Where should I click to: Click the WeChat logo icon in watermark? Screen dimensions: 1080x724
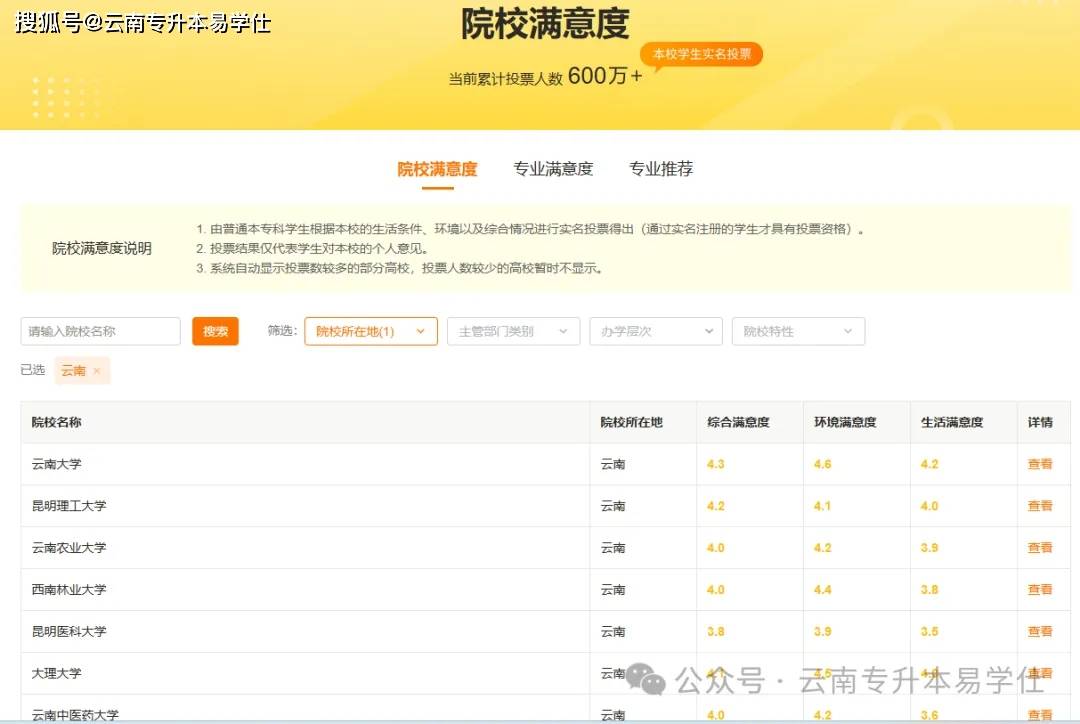click(x=645, y=679)
